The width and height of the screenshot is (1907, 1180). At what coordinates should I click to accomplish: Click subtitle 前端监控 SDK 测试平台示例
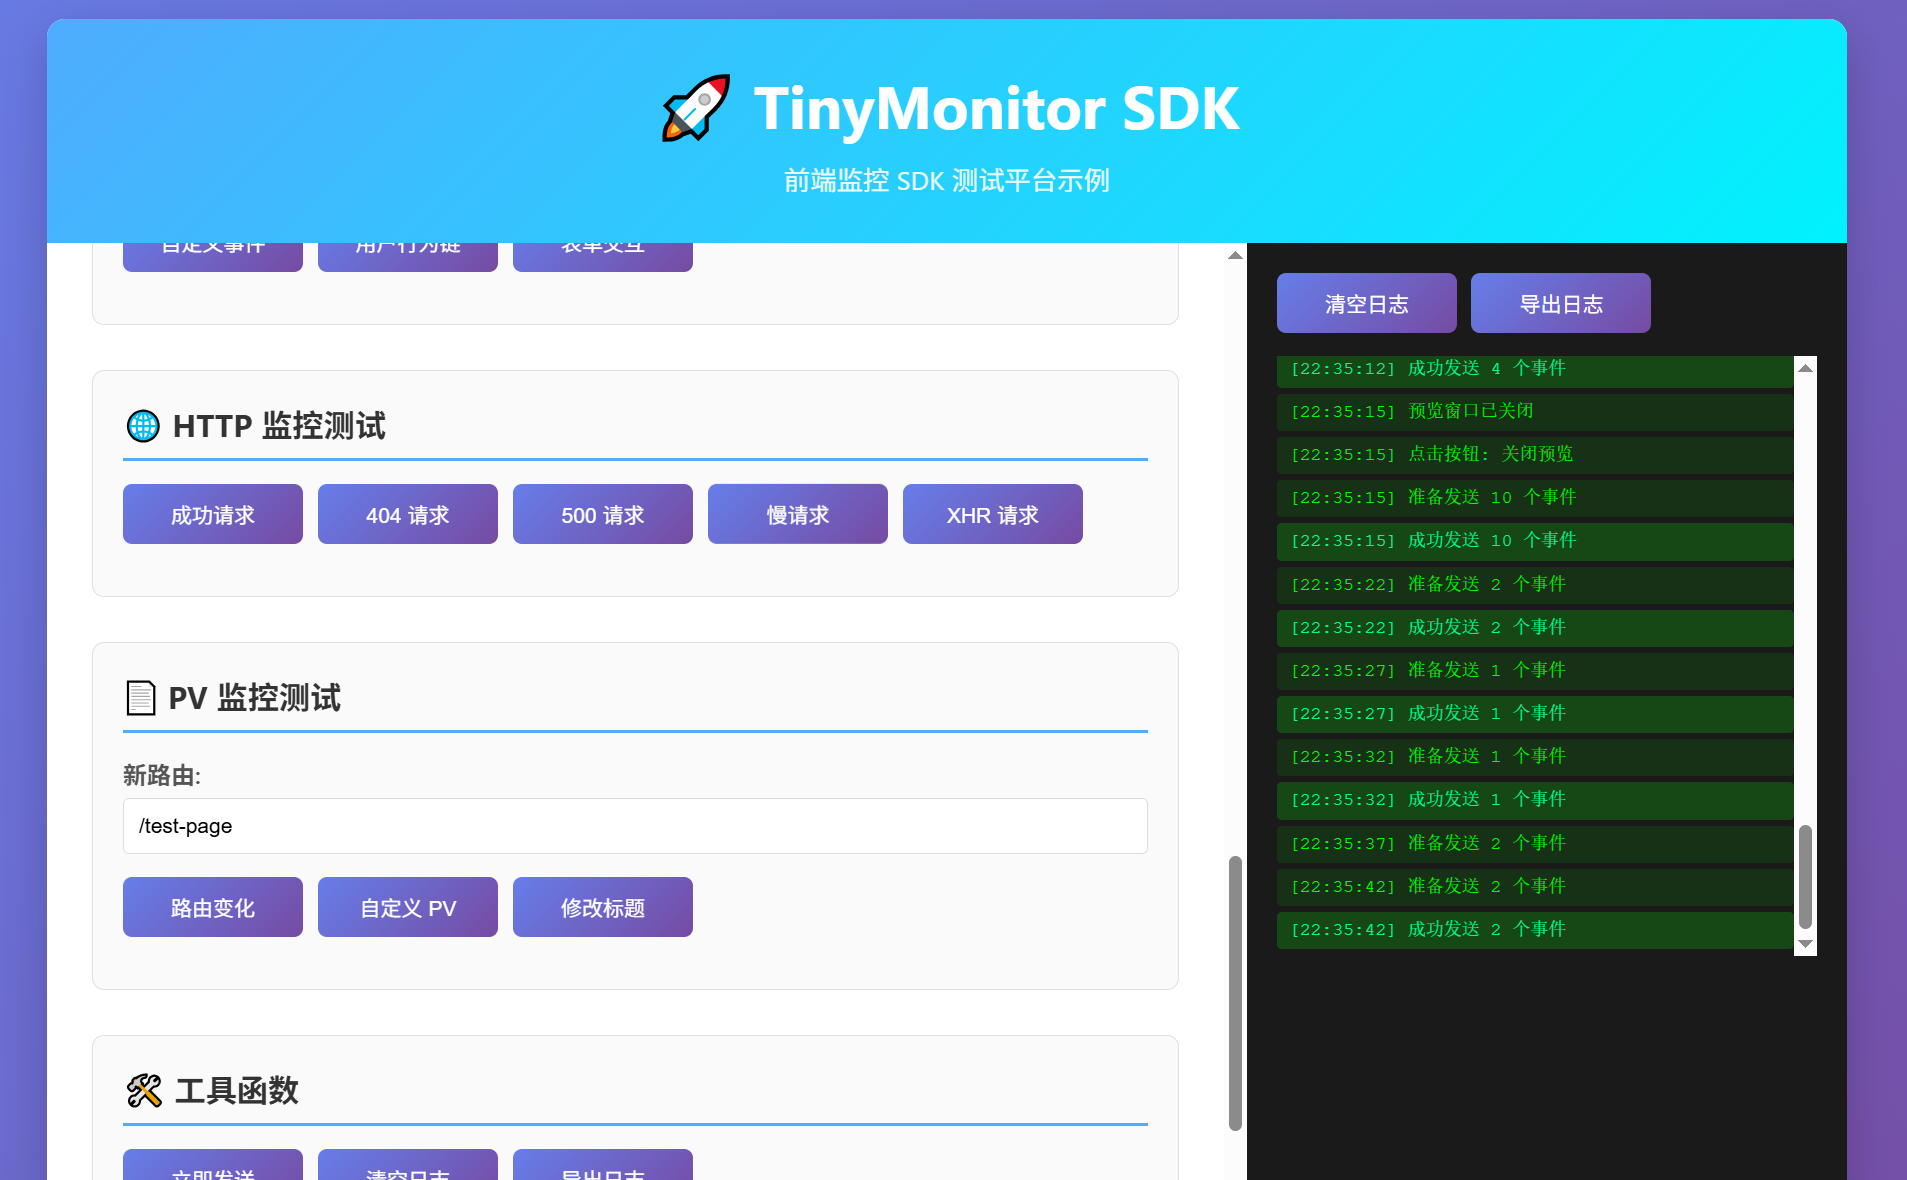[947, 181]
